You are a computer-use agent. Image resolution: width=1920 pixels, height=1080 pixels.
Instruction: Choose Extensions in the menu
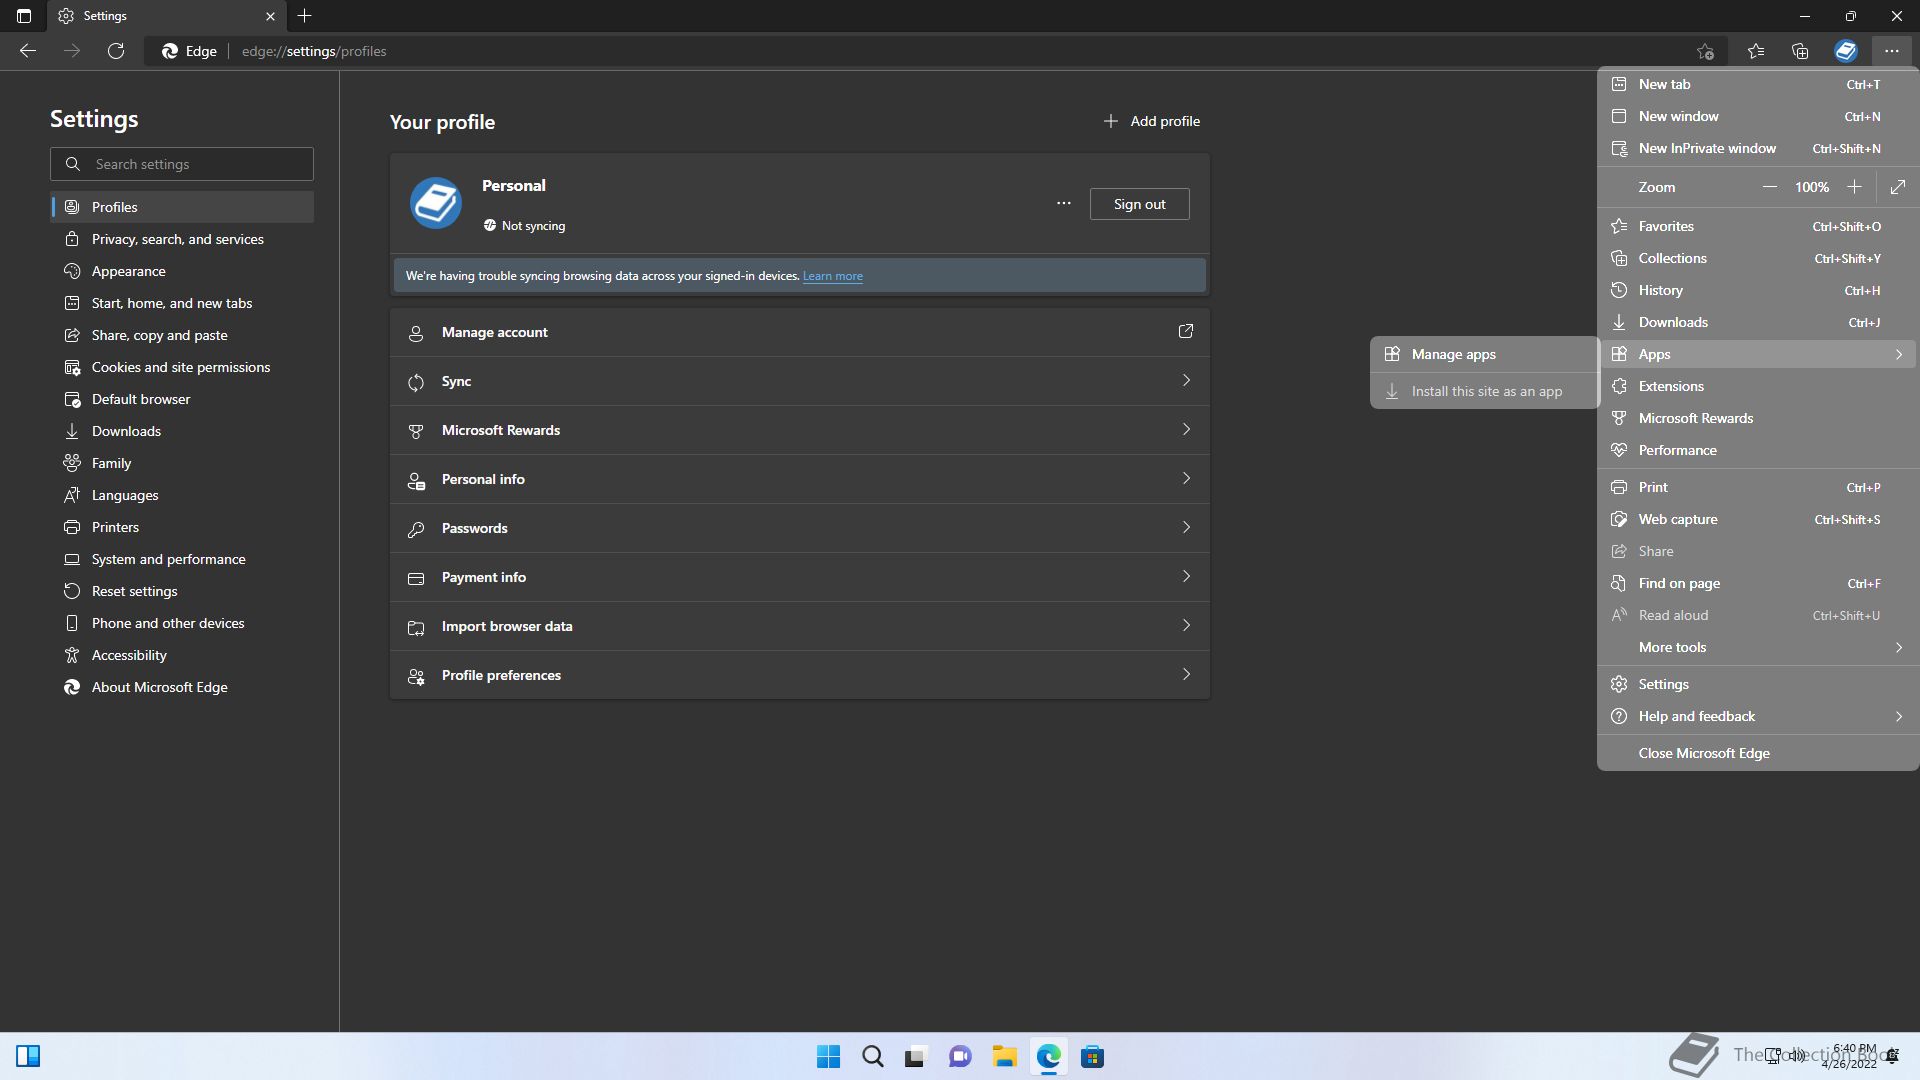point(1757,386)
